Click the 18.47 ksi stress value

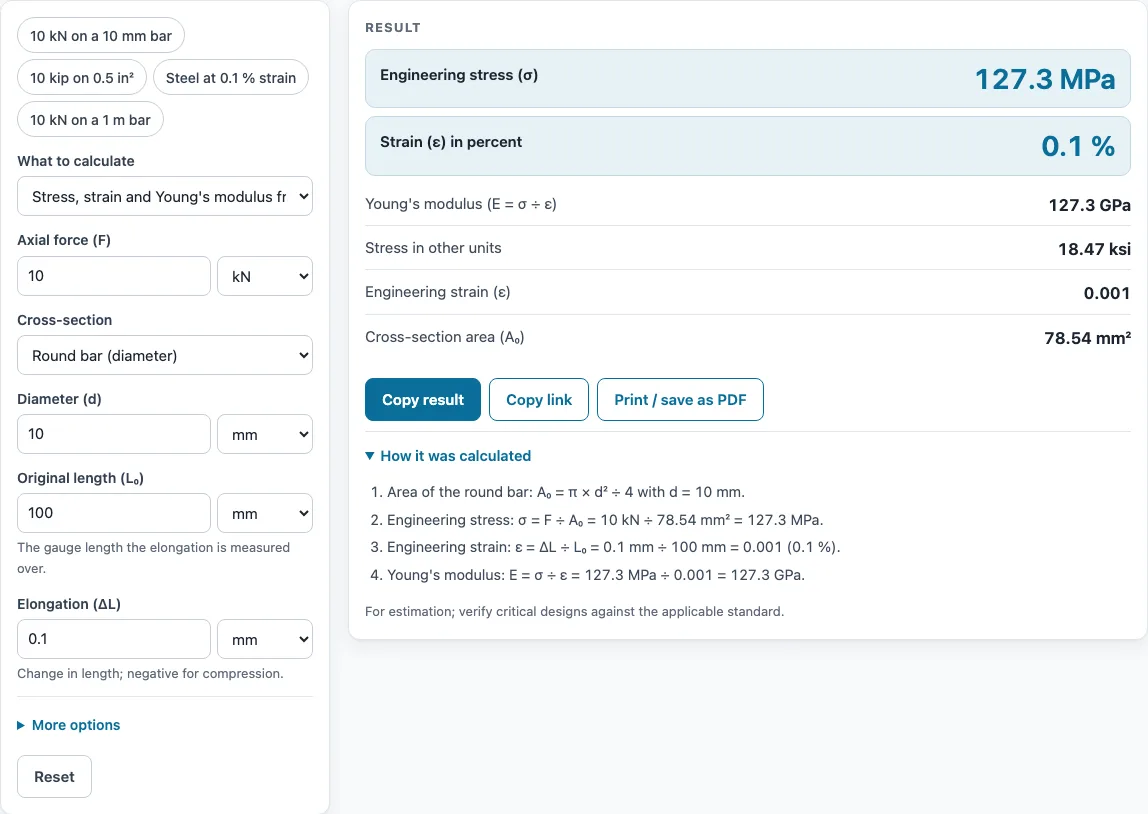(1095, 249)
